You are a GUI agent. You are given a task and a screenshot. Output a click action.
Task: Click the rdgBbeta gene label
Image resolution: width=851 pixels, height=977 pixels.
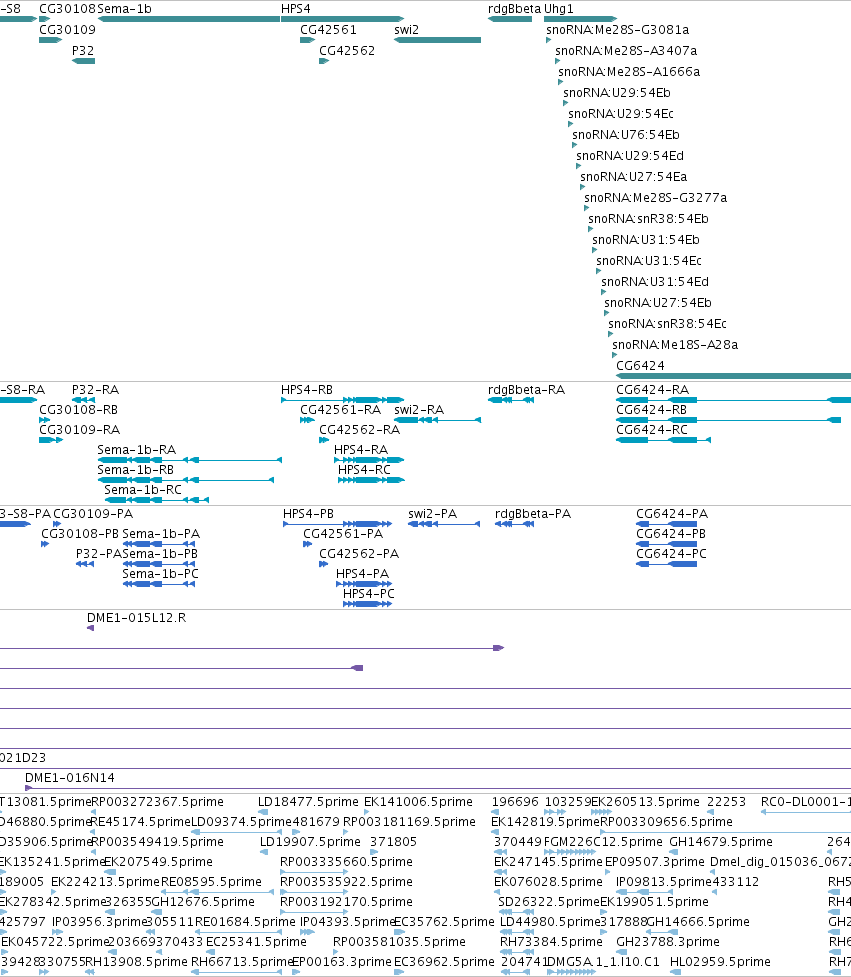(x=515, y=9)
